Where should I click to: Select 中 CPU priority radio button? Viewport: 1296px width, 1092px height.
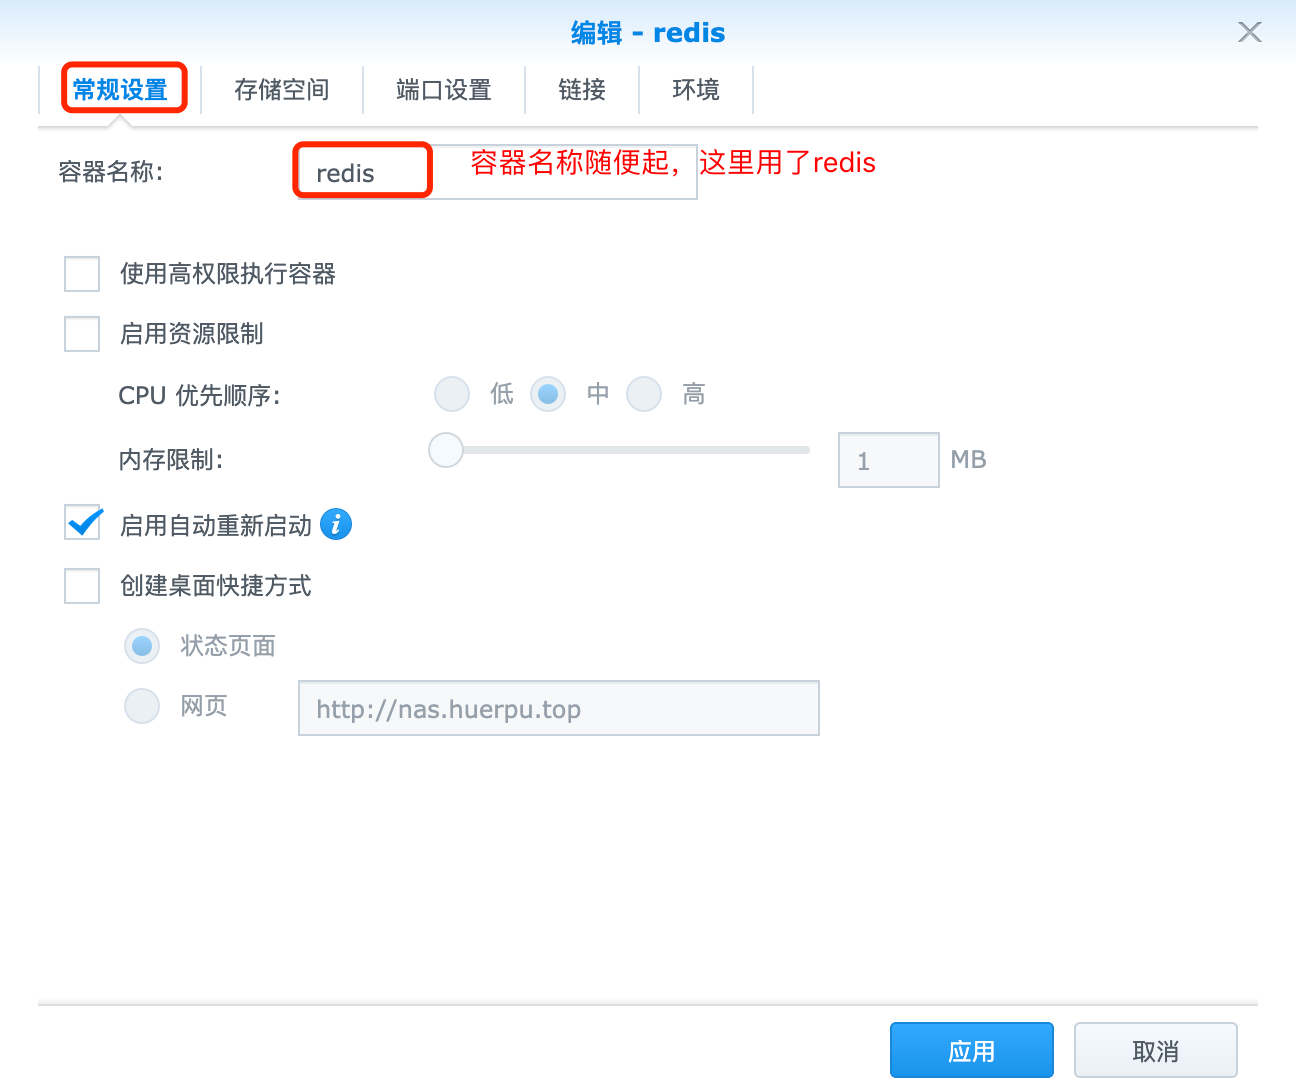[548, 394]
